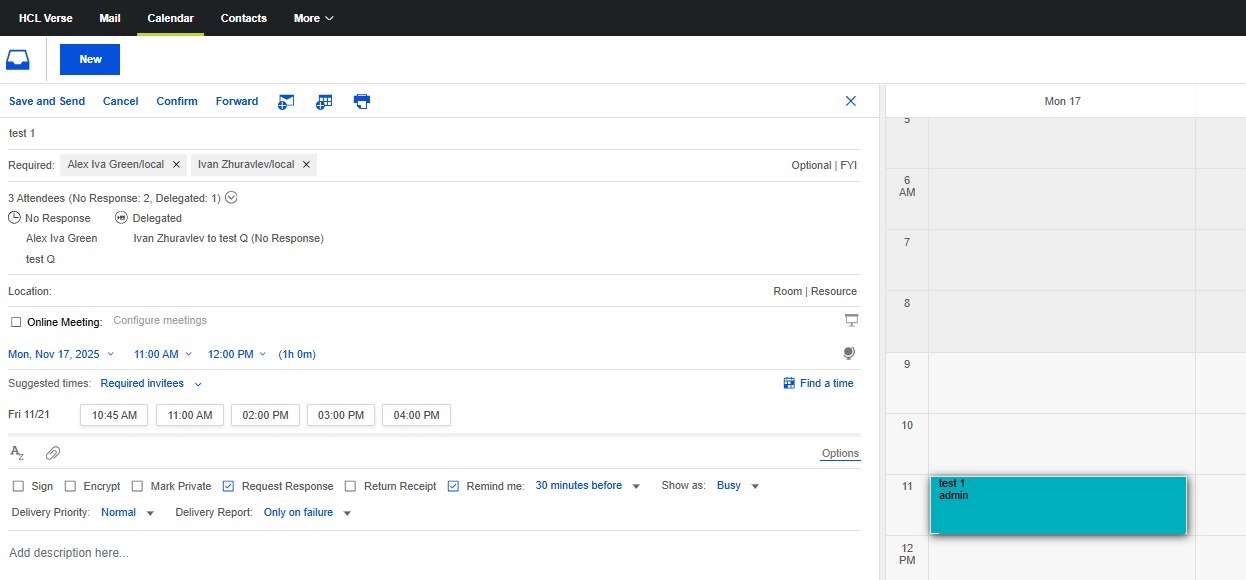Print the meeting with the printer icon
The height and width of the screenshot is (580, 1246).
tap(362, 101)
